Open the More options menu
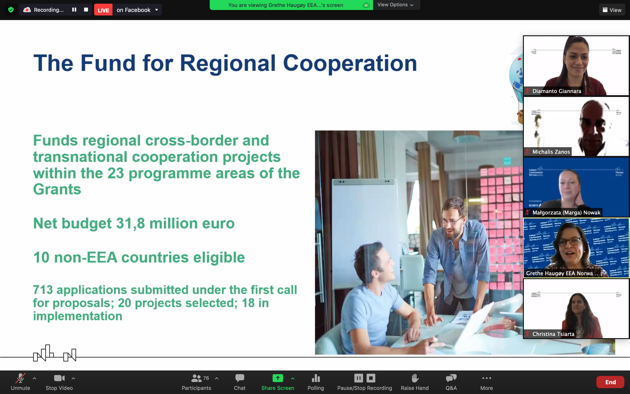The image size is (630, 394). click(486, 382)
